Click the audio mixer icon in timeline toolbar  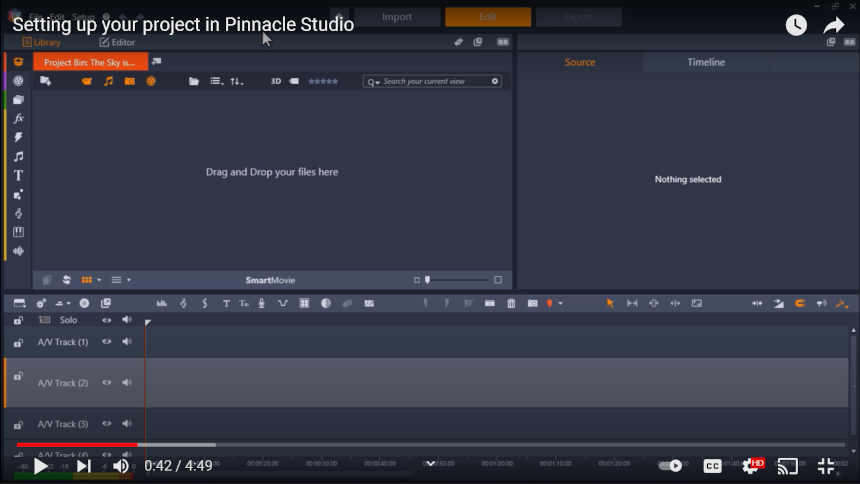point(161,303)
